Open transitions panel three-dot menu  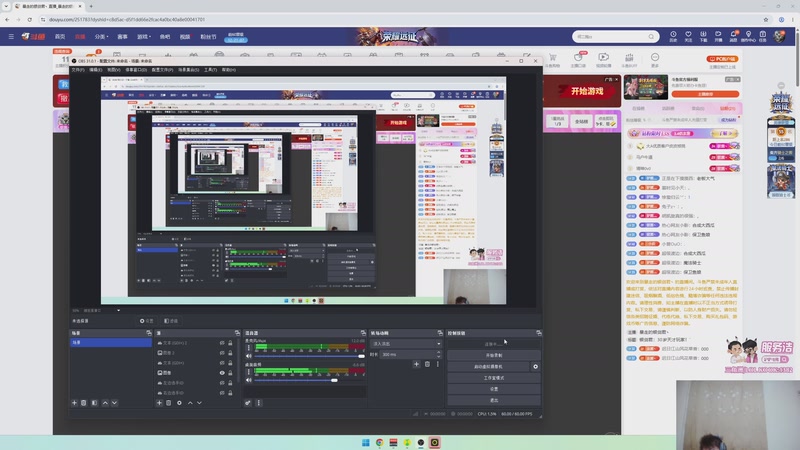coord(438,364)
